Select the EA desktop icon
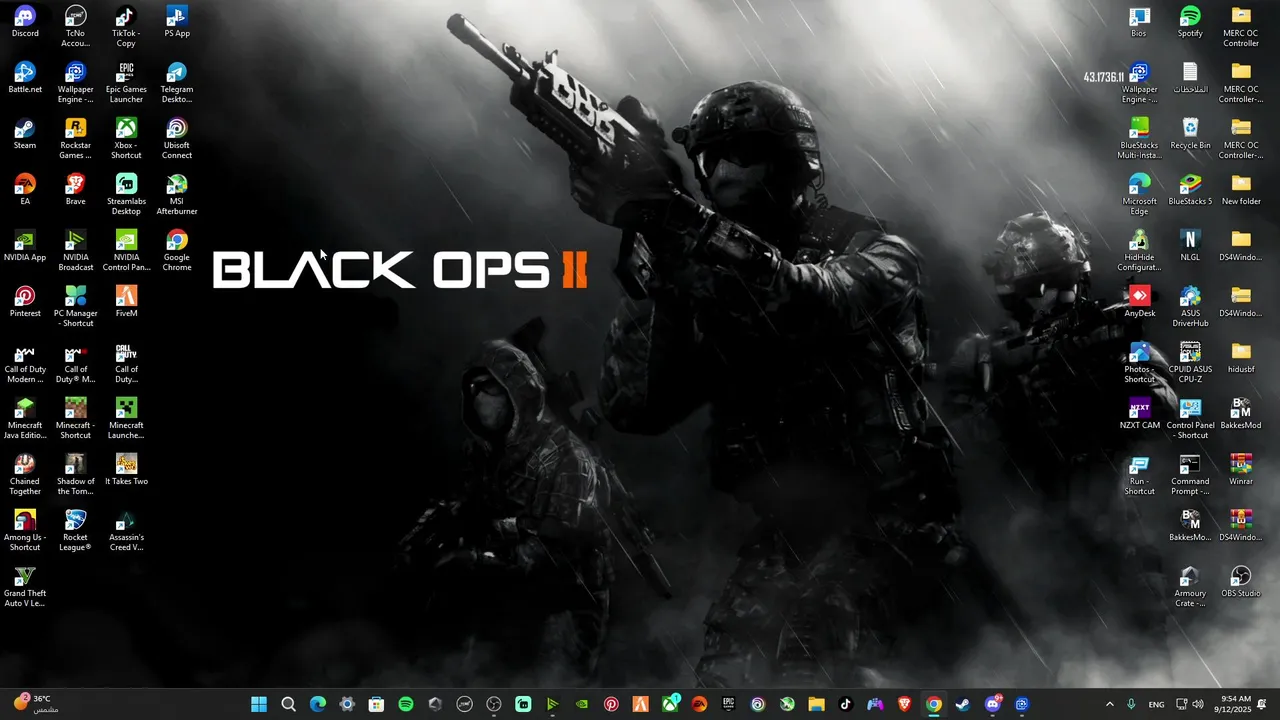Image resolution: width=1280 pixels, height=720 pixels. point(25,190)
